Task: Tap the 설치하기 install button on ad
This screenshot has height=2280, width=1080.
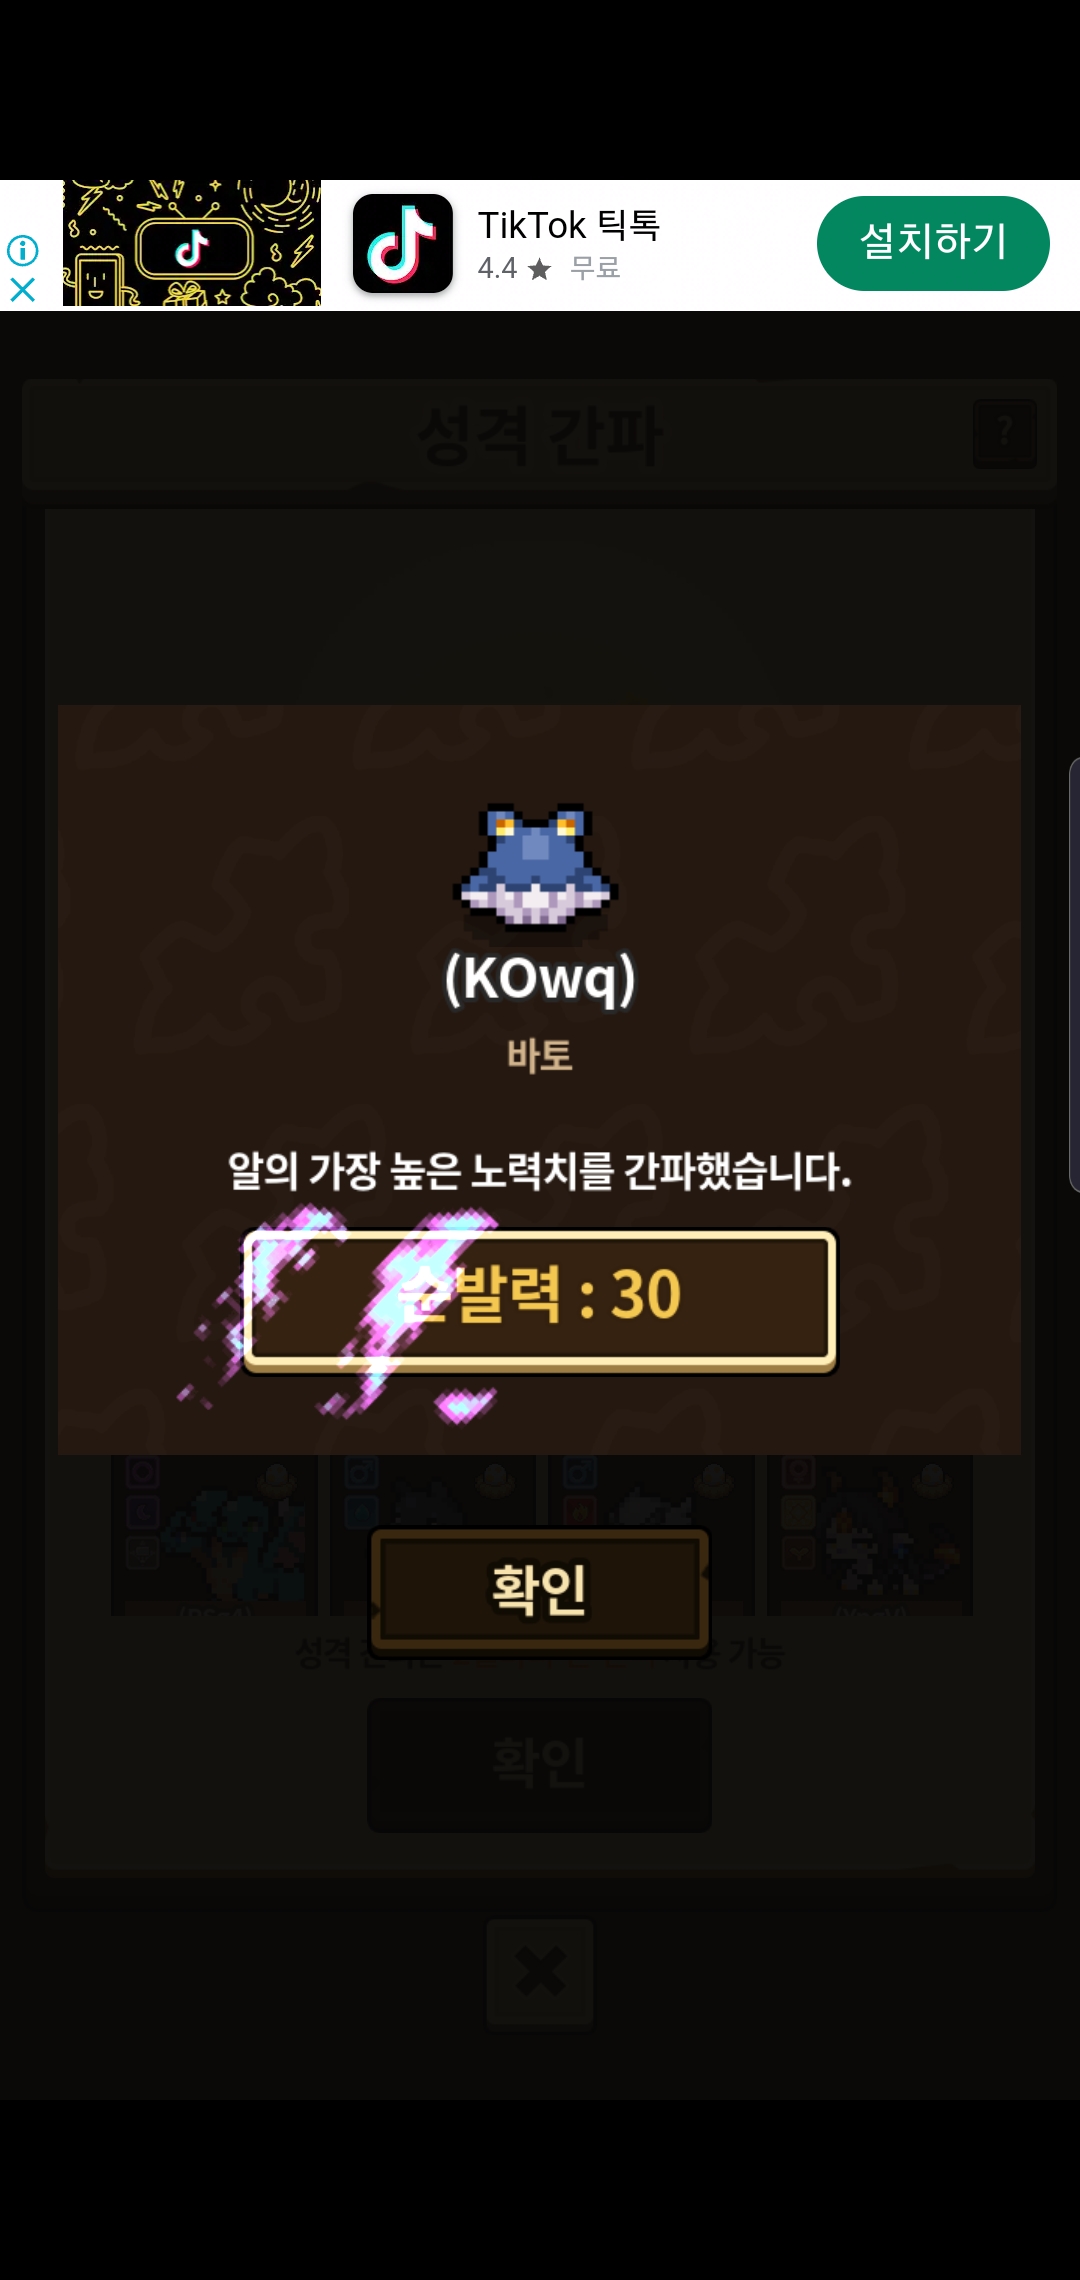Action: [933, 243]
